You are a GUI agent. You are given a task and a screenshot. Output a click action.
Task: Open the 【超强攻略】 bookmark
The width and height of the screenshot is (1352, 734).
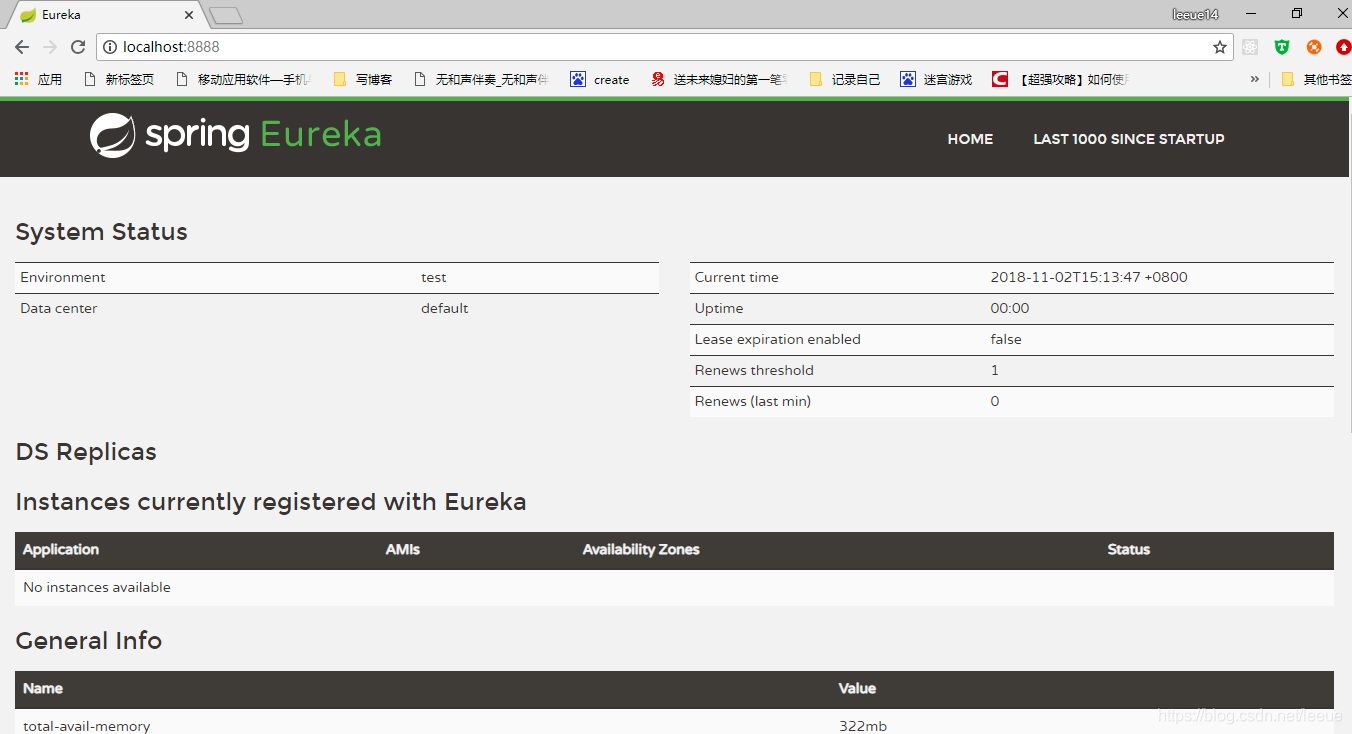click(1060, 79)
